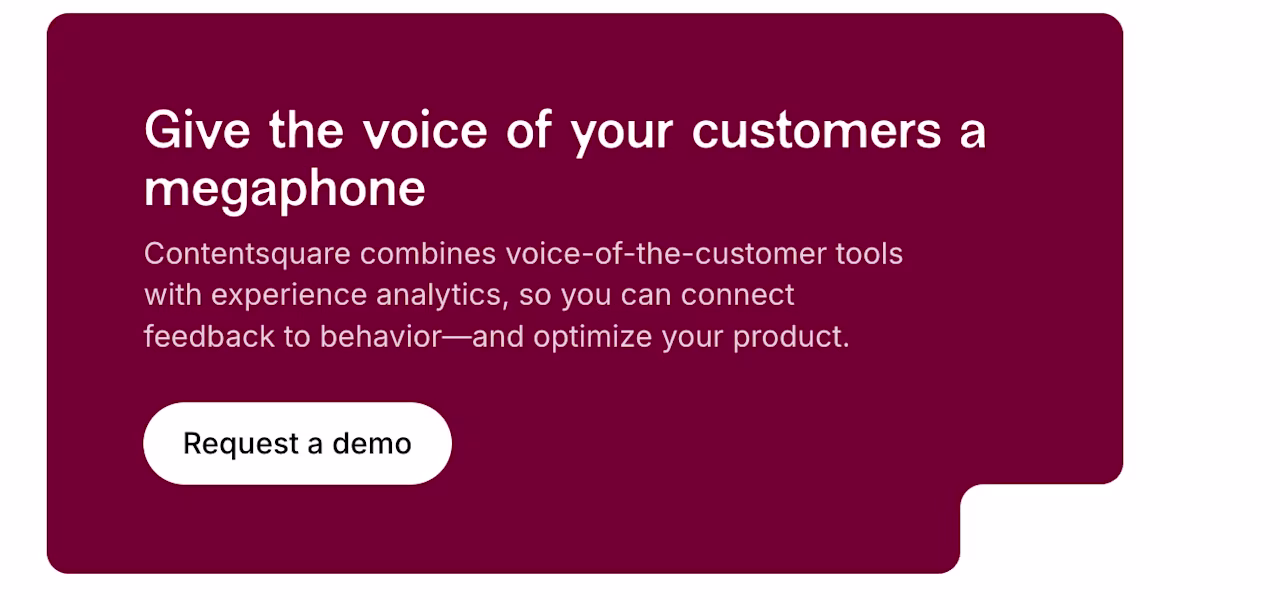The height and width of the screenshot is (600, 1280).
Task: Click the "feedback to behavior" phrase
Action: click(292, 337)
